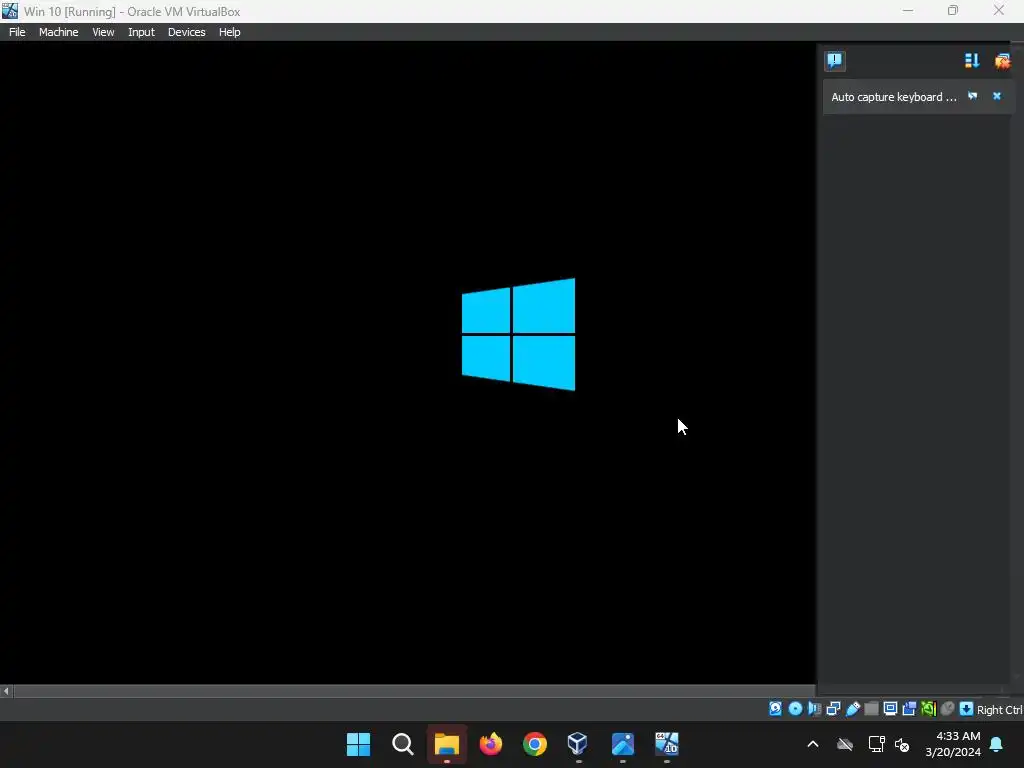The image size is (1024, 768).
Task: Click the dismiss all notifications icon
Action: coord(1002,61)
